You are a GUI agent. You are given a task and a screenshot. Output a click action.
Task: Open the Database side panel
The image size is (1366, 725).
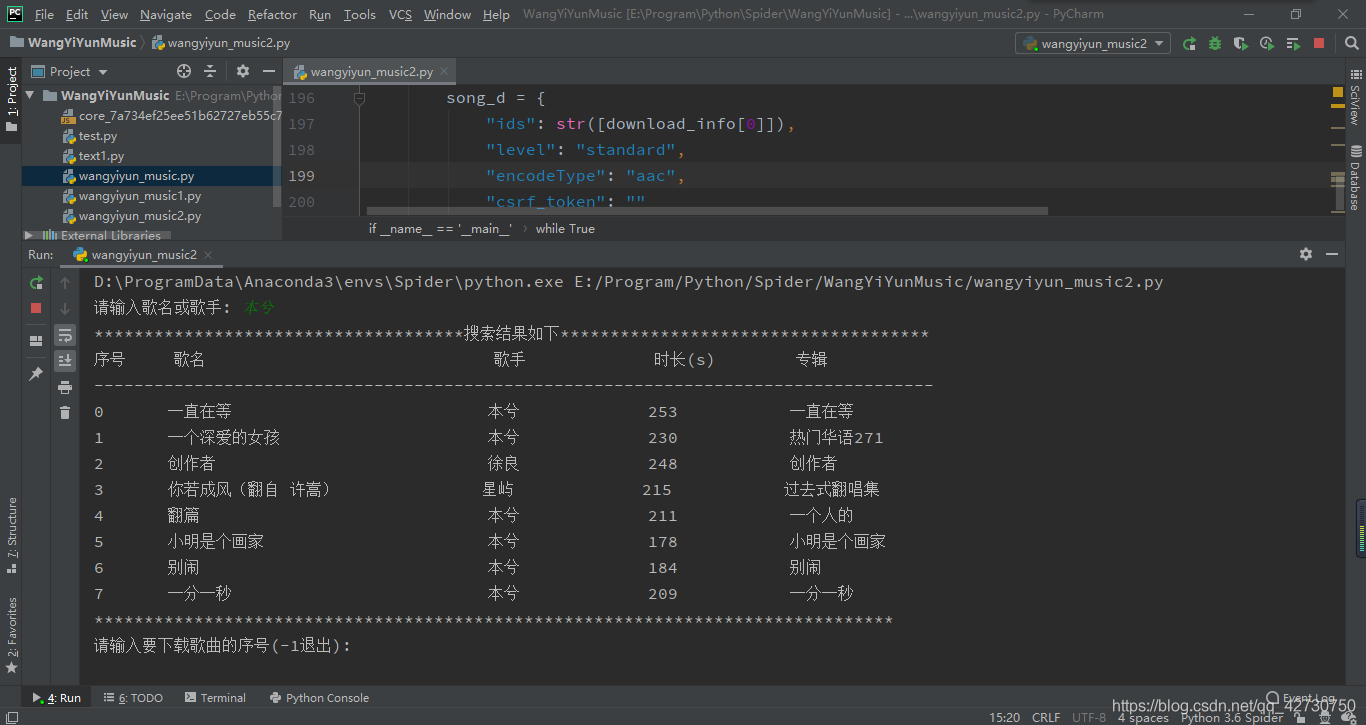click(1355, 178)
